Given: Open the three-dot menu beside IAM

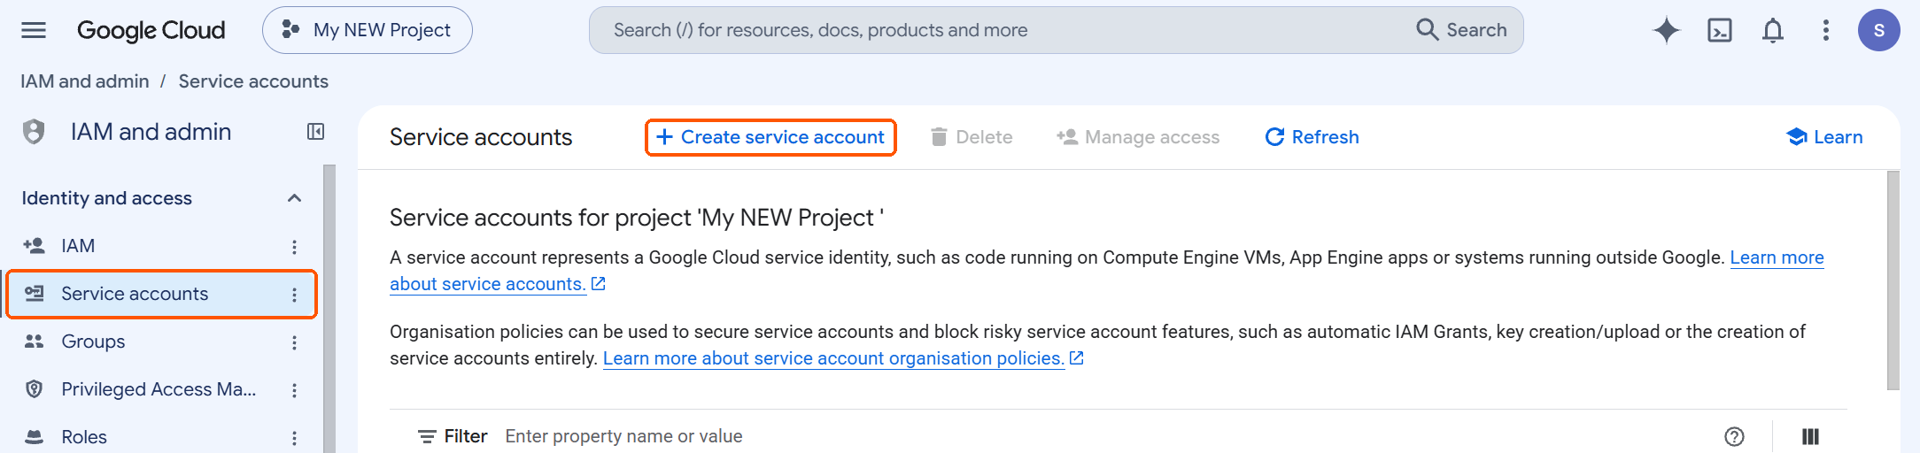Looking at the screenshot, I should point(294,246).
